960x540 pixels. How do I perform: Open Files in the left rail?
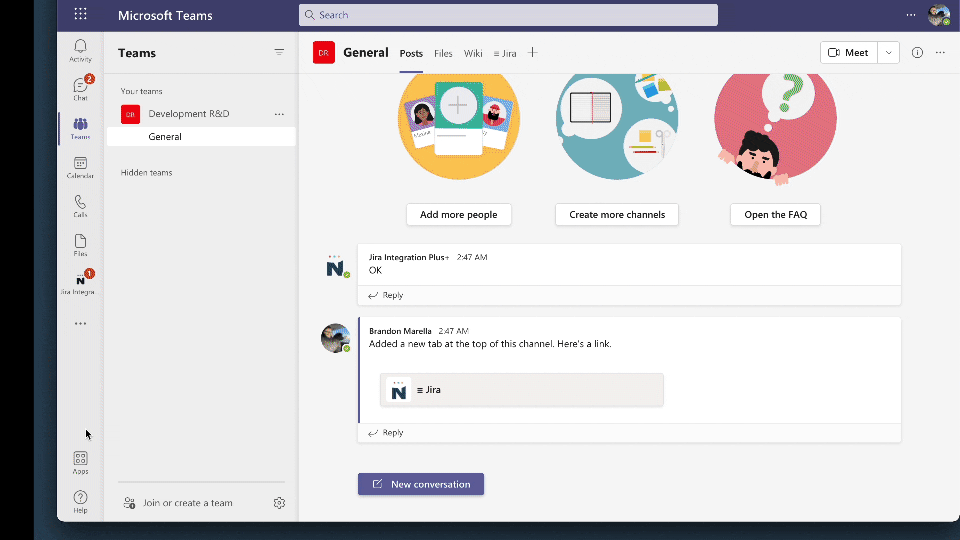(80, 245)
